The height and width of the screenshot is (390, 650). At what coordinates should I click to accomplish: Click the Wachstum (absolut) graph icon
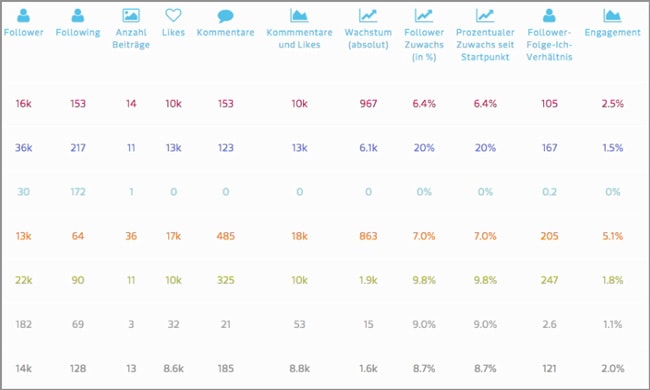(x=368, y=15)
